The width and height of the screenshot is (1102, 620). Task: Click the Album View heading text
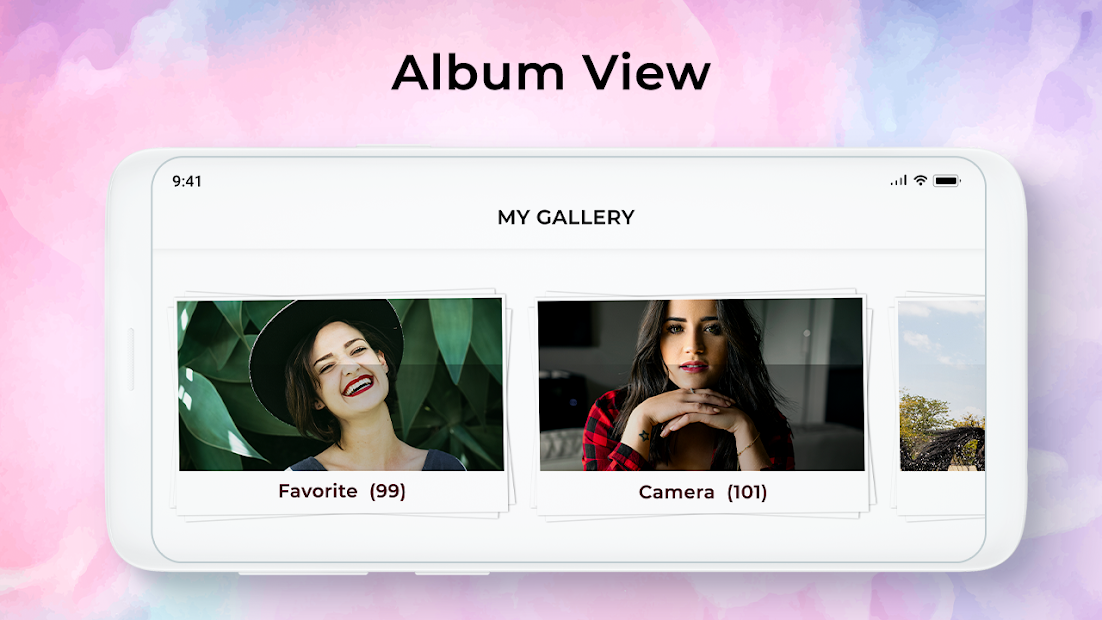click(x=551, y=72)
